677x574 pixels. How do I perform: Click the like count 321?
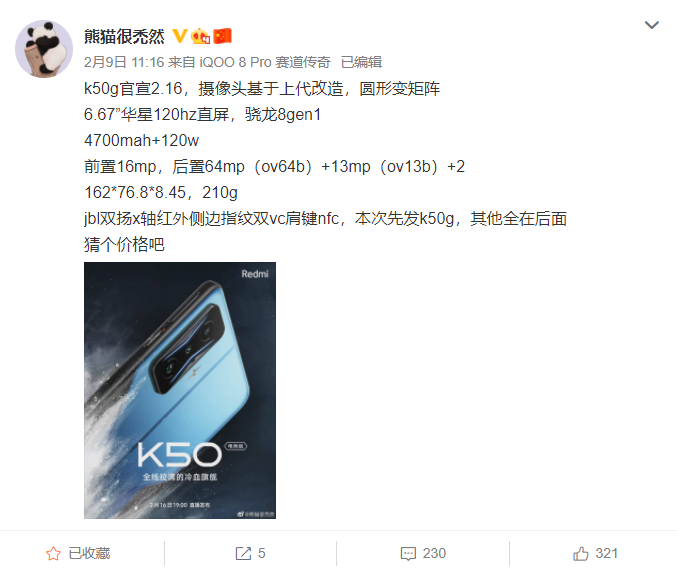(607, 553)
